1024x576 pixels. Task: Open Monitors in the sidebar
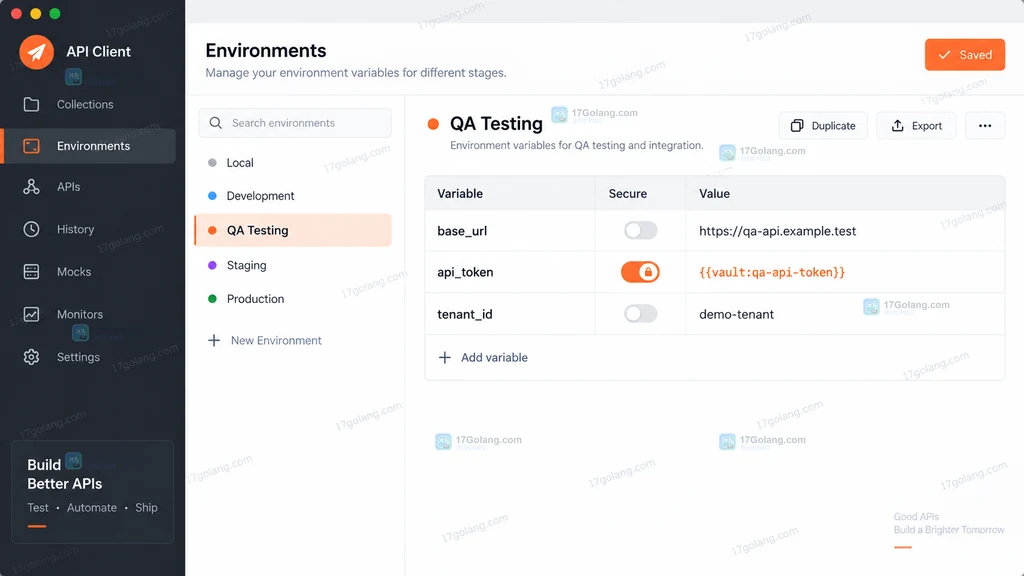click(80, 314)
